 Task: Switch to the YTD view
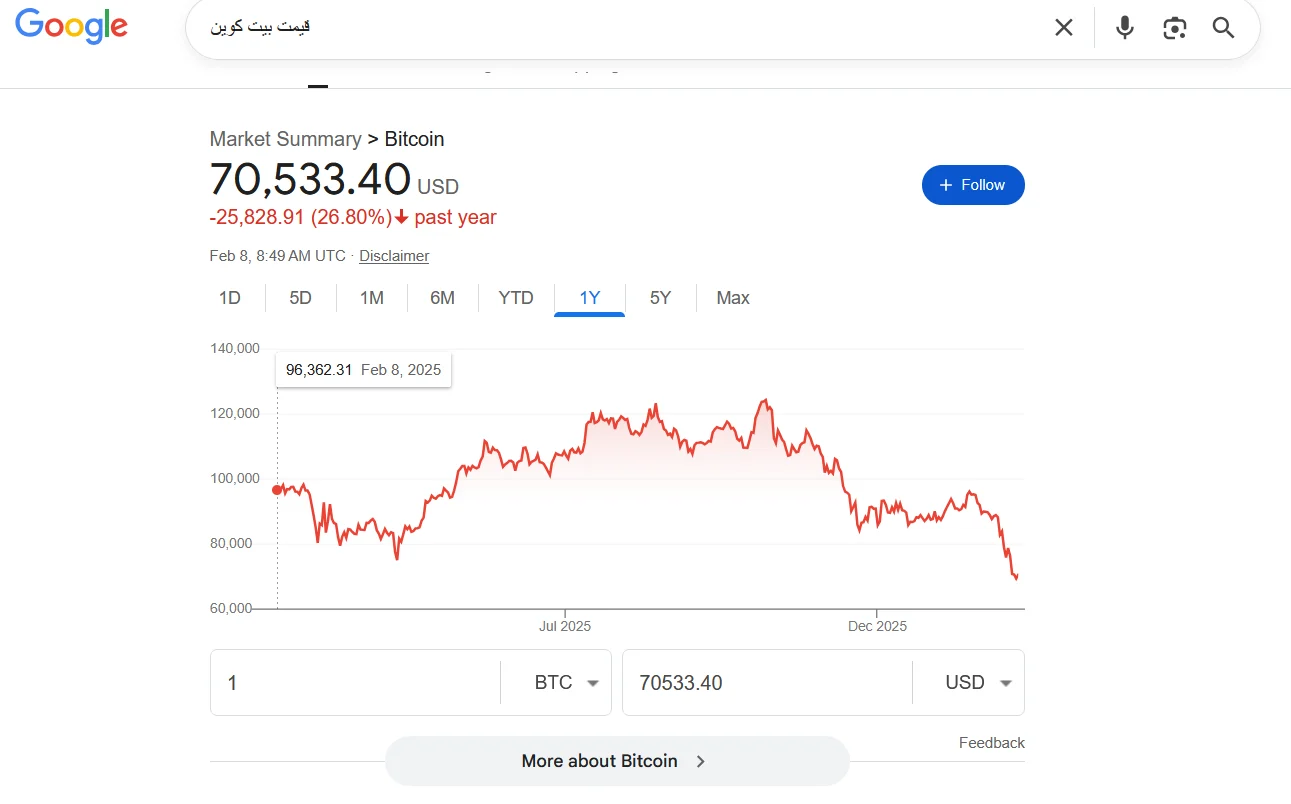(x=516, y=297)
